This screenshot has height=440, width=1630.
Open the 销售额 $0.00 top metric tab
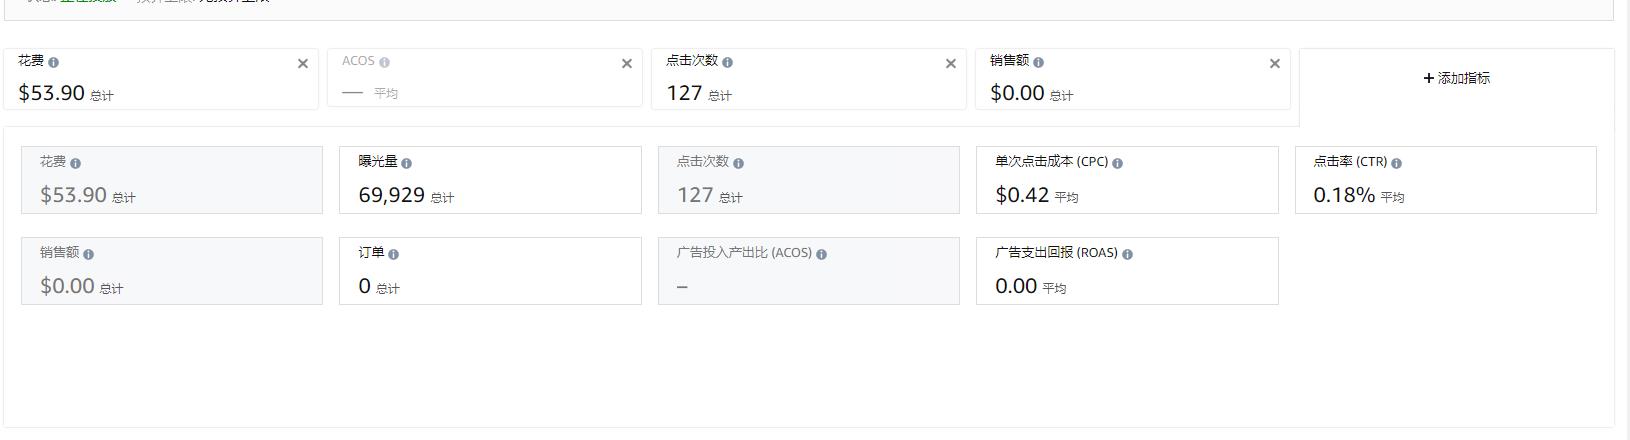click(x=1132, y=79)
